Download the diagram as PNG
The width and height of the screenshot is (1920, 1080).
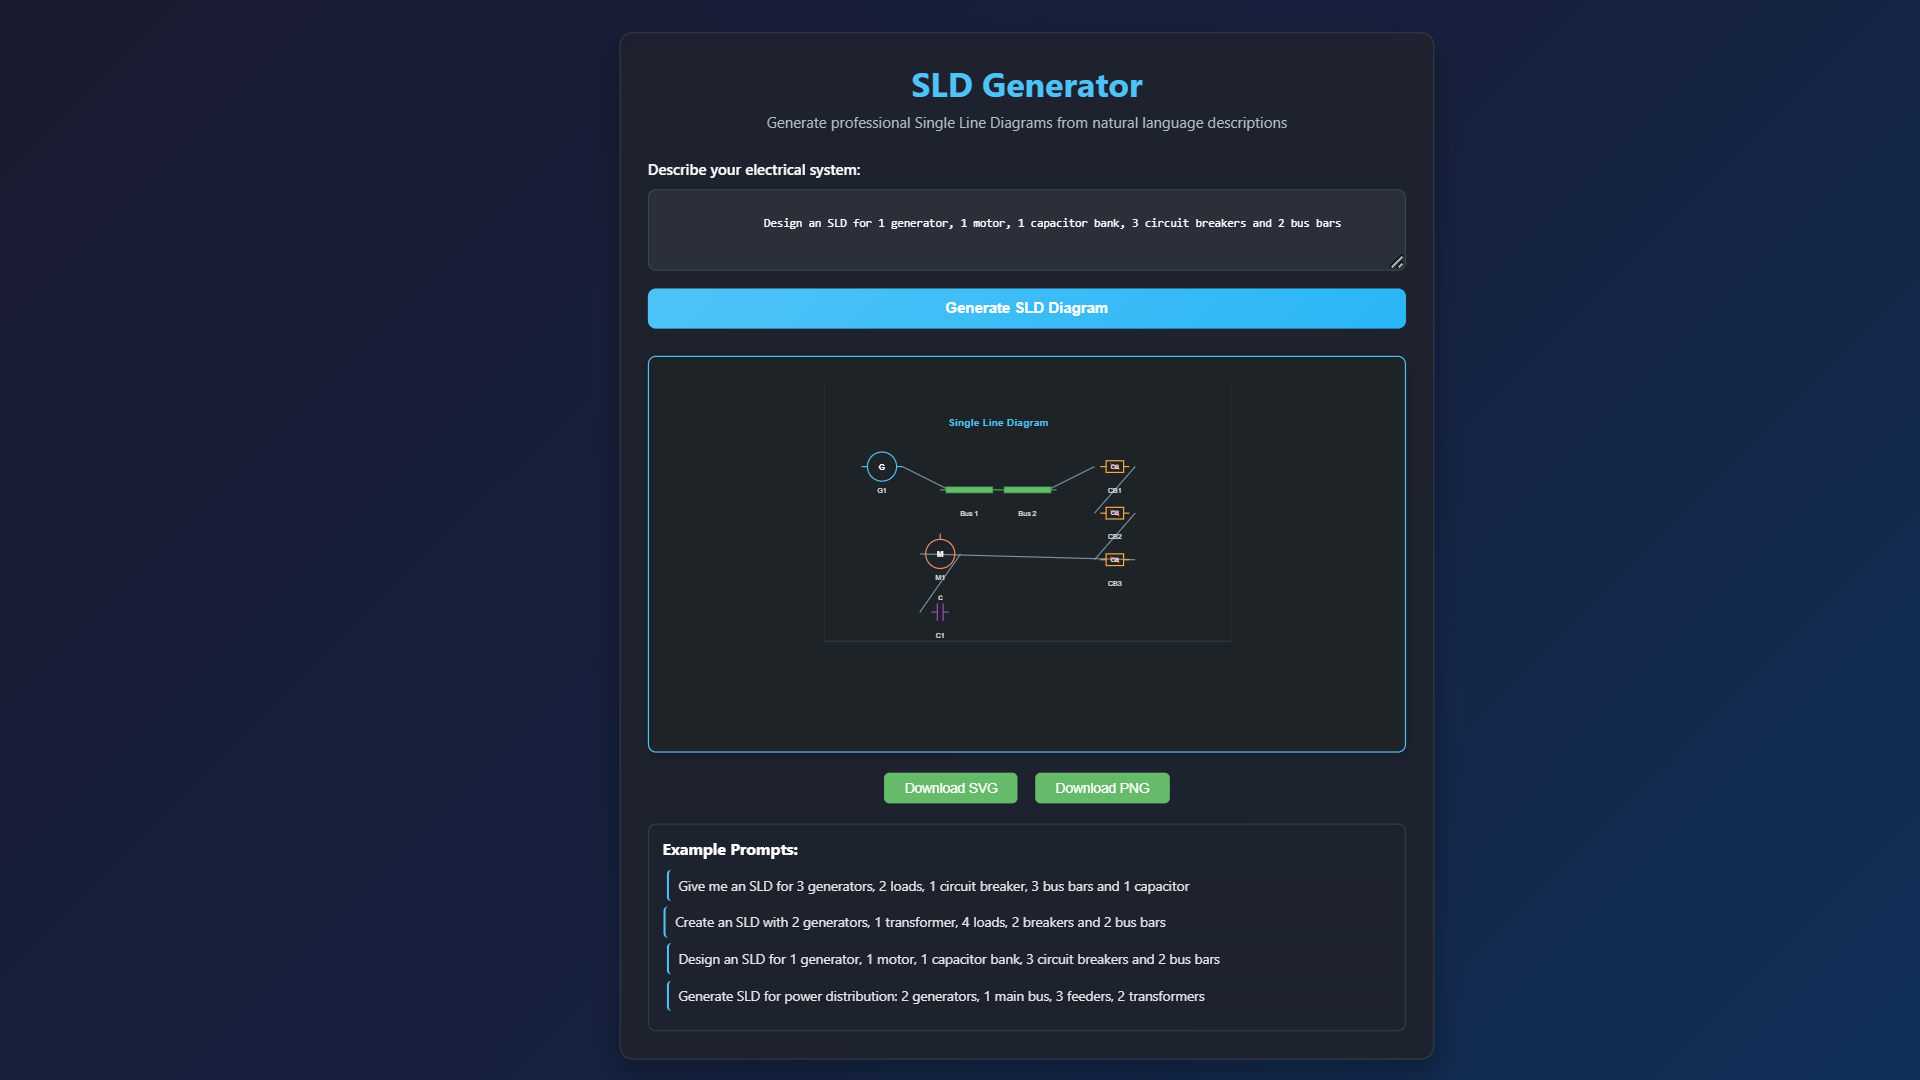pos(1102,788)
